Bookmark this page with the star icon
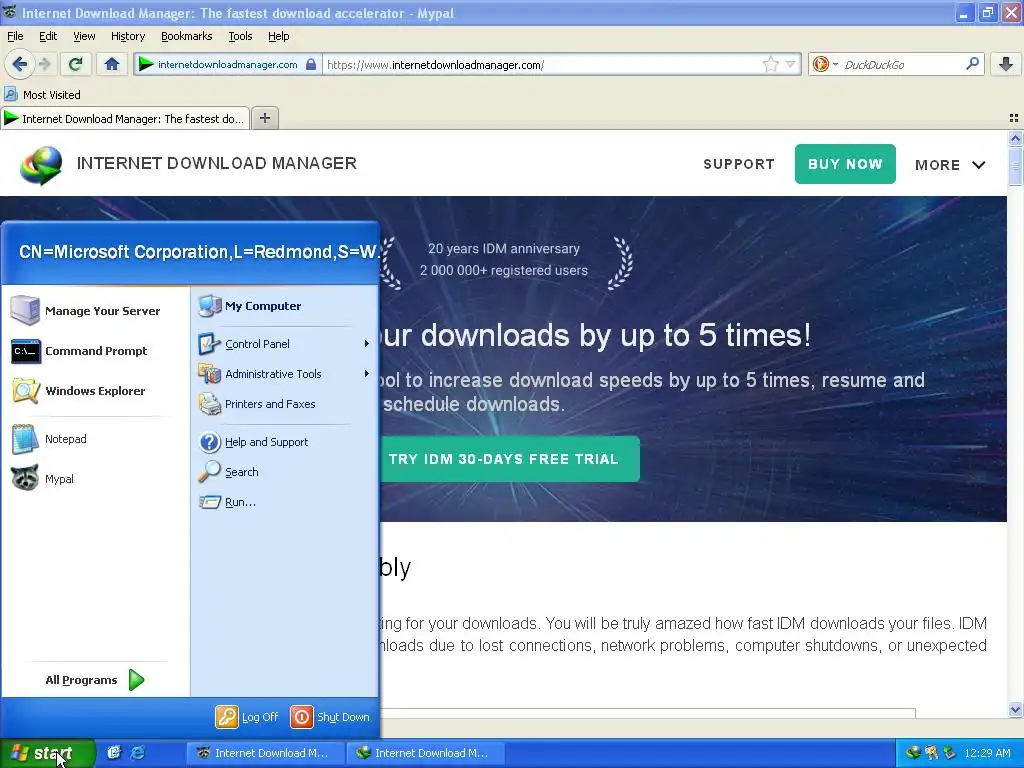This screenshot has width=1024, height=768. (x=771, y=64)
